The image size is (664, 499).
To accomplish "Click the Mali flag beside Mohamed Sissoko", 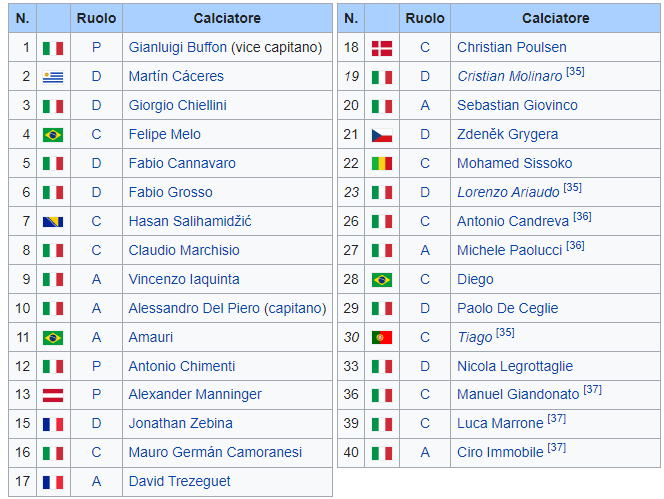I will (x=382, y=164).
